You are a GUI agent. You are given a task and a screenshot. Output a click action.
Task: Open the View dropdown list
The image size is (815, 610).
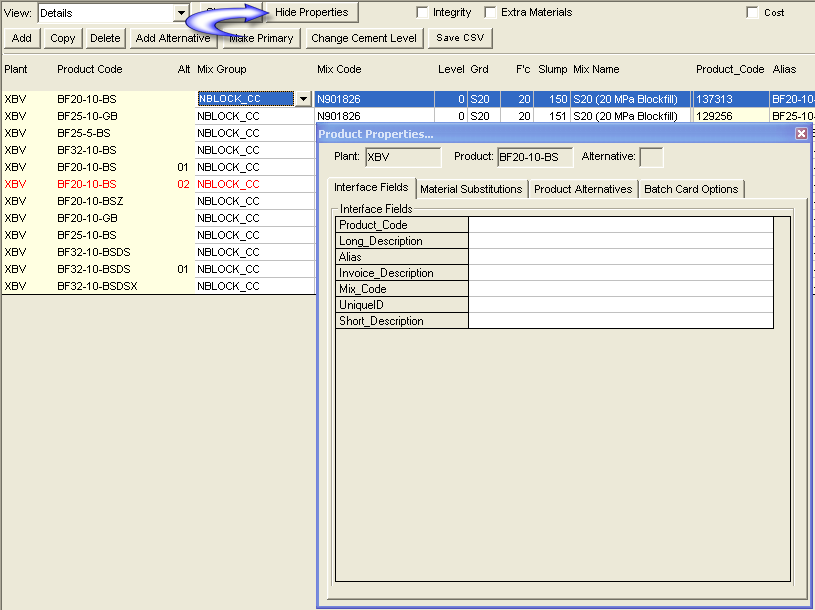click(x=181, y=13)
